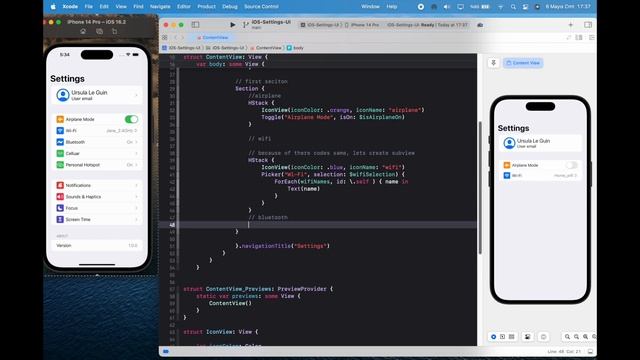The height and width of the screenshot is (360, 640).
Task: Select the selectable preview mode icon
Action: 502,337
